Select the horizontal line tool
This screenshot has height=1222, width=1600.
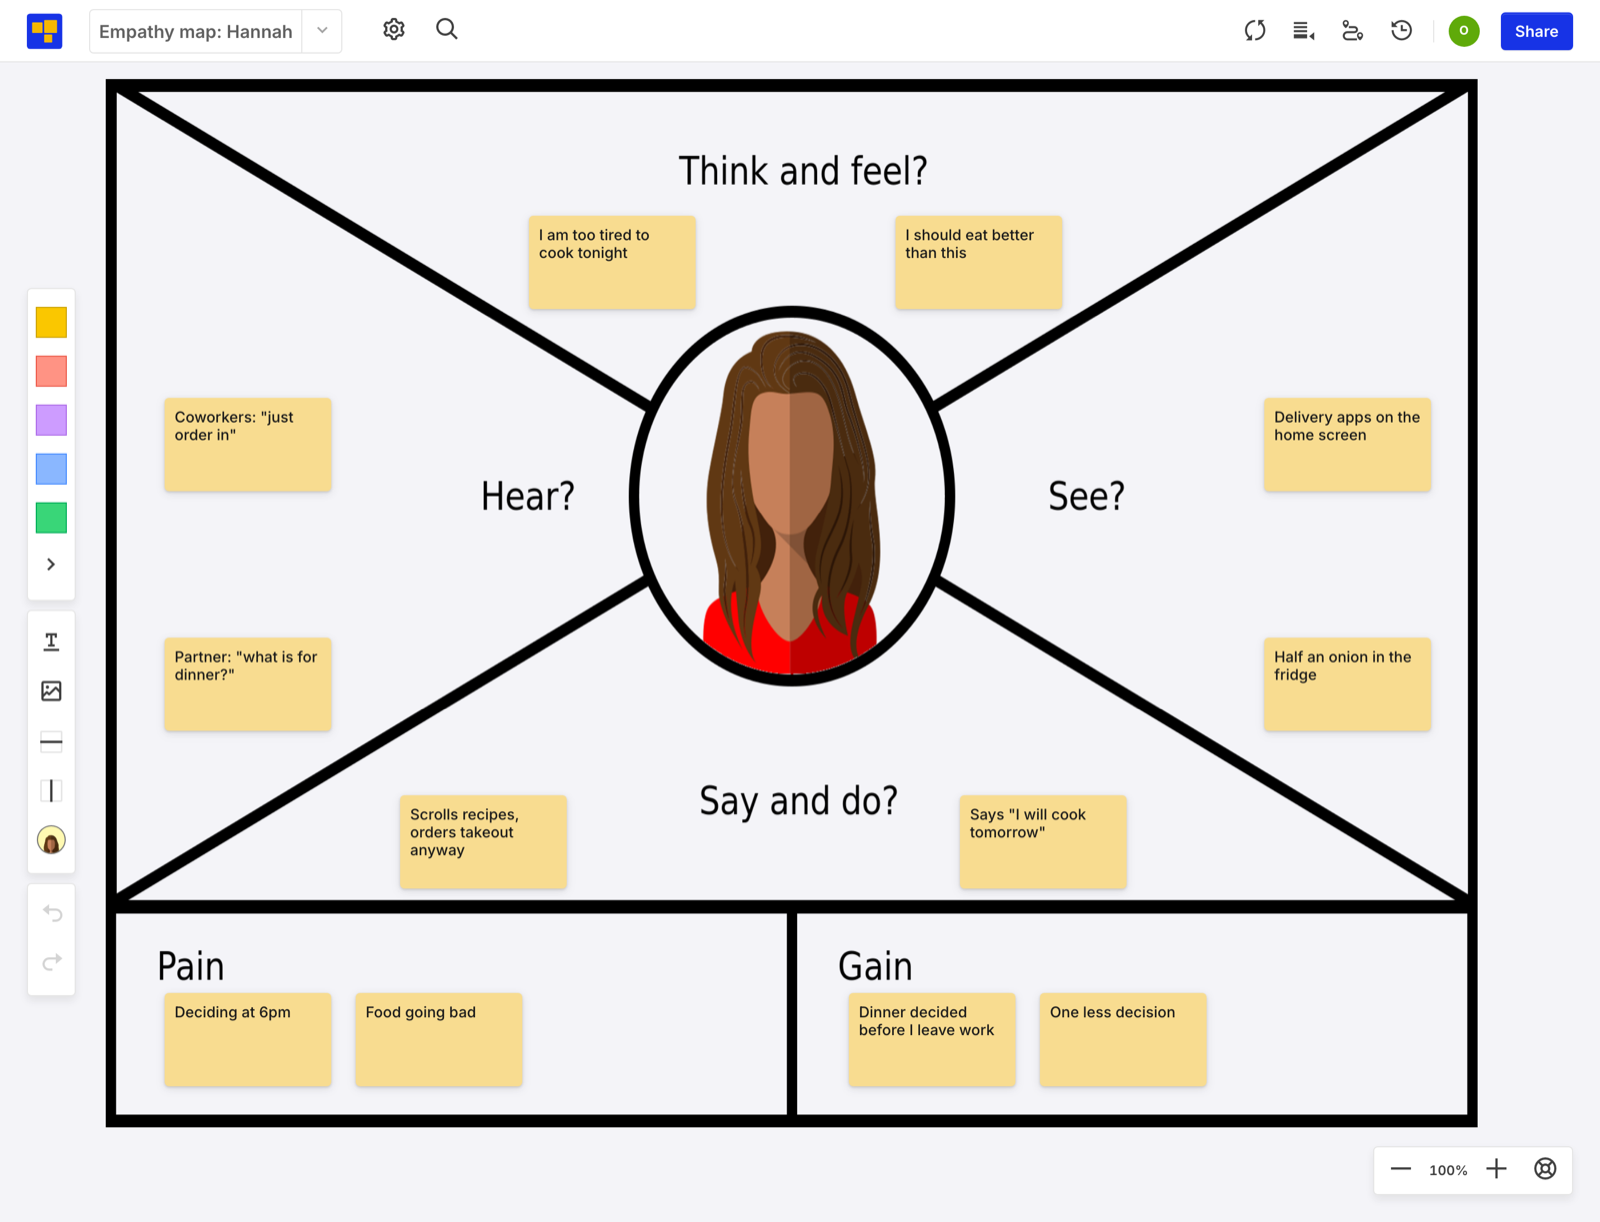click(x=51, y=741)
